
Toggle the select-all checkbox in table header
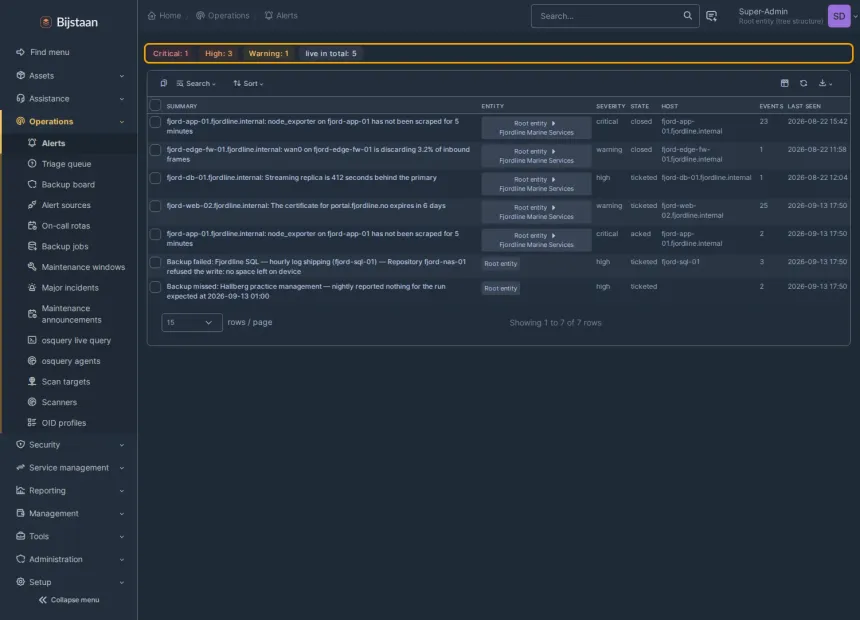pos(156,105)
